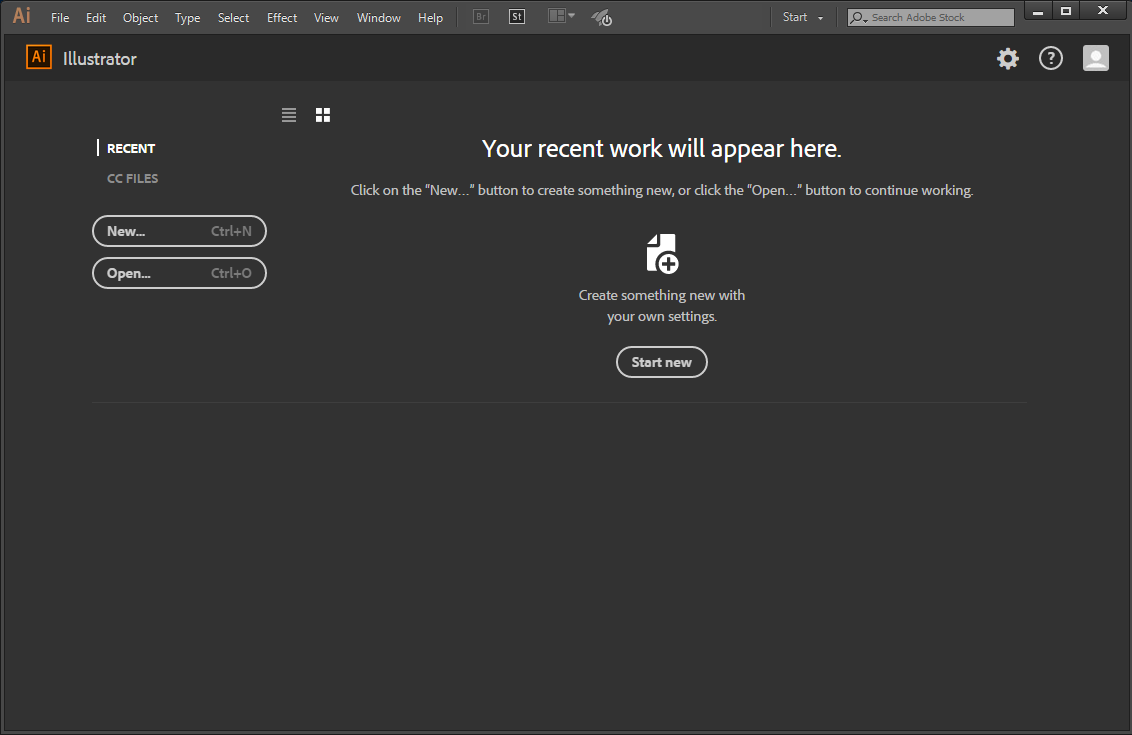Viewport: 1132px width, 735px height.
Task: Click the search magnifier dropdown icon
Action: tap(858, 17)
